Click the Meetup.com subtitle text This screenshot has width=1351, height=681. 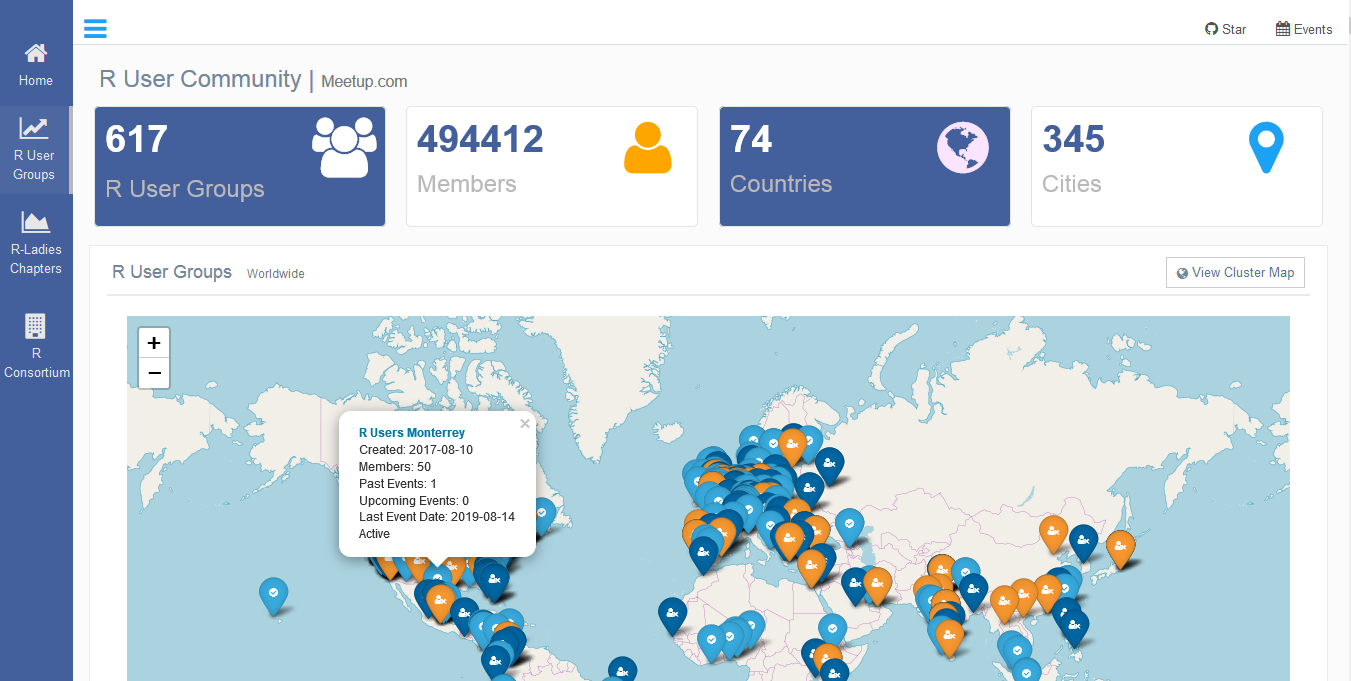(x=364, y=82)
